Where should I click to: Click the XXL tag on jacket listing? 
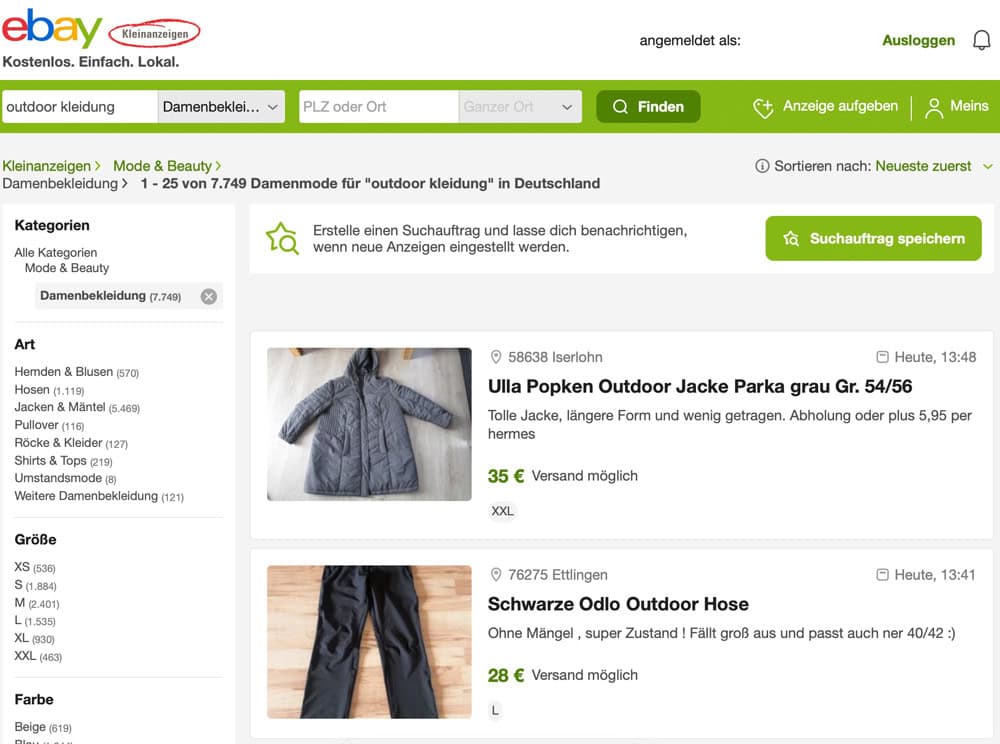503,511
